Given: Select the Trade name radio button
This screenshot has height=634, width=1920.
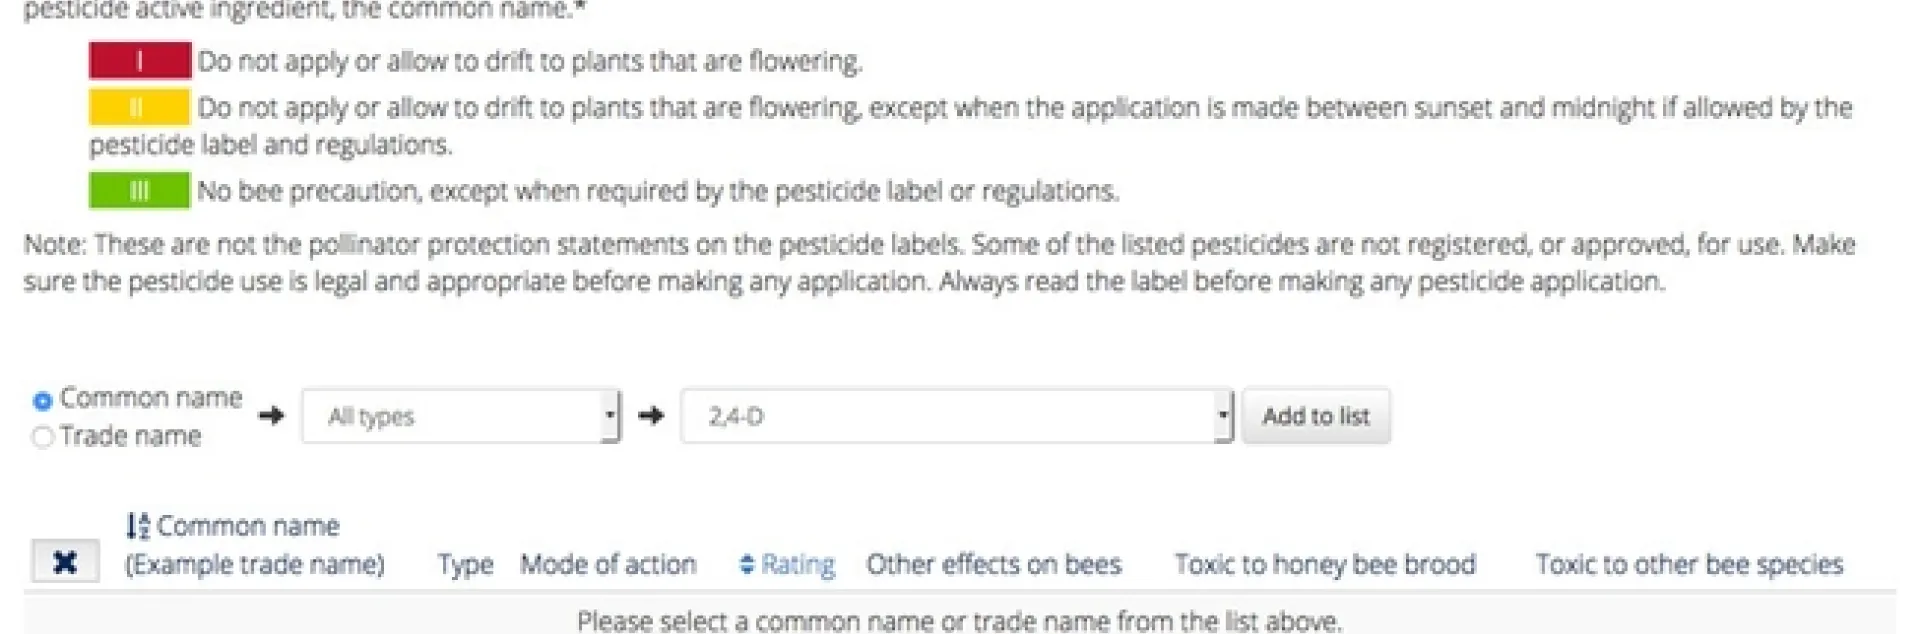Looking at the screenshot, I should coord(41,437).
